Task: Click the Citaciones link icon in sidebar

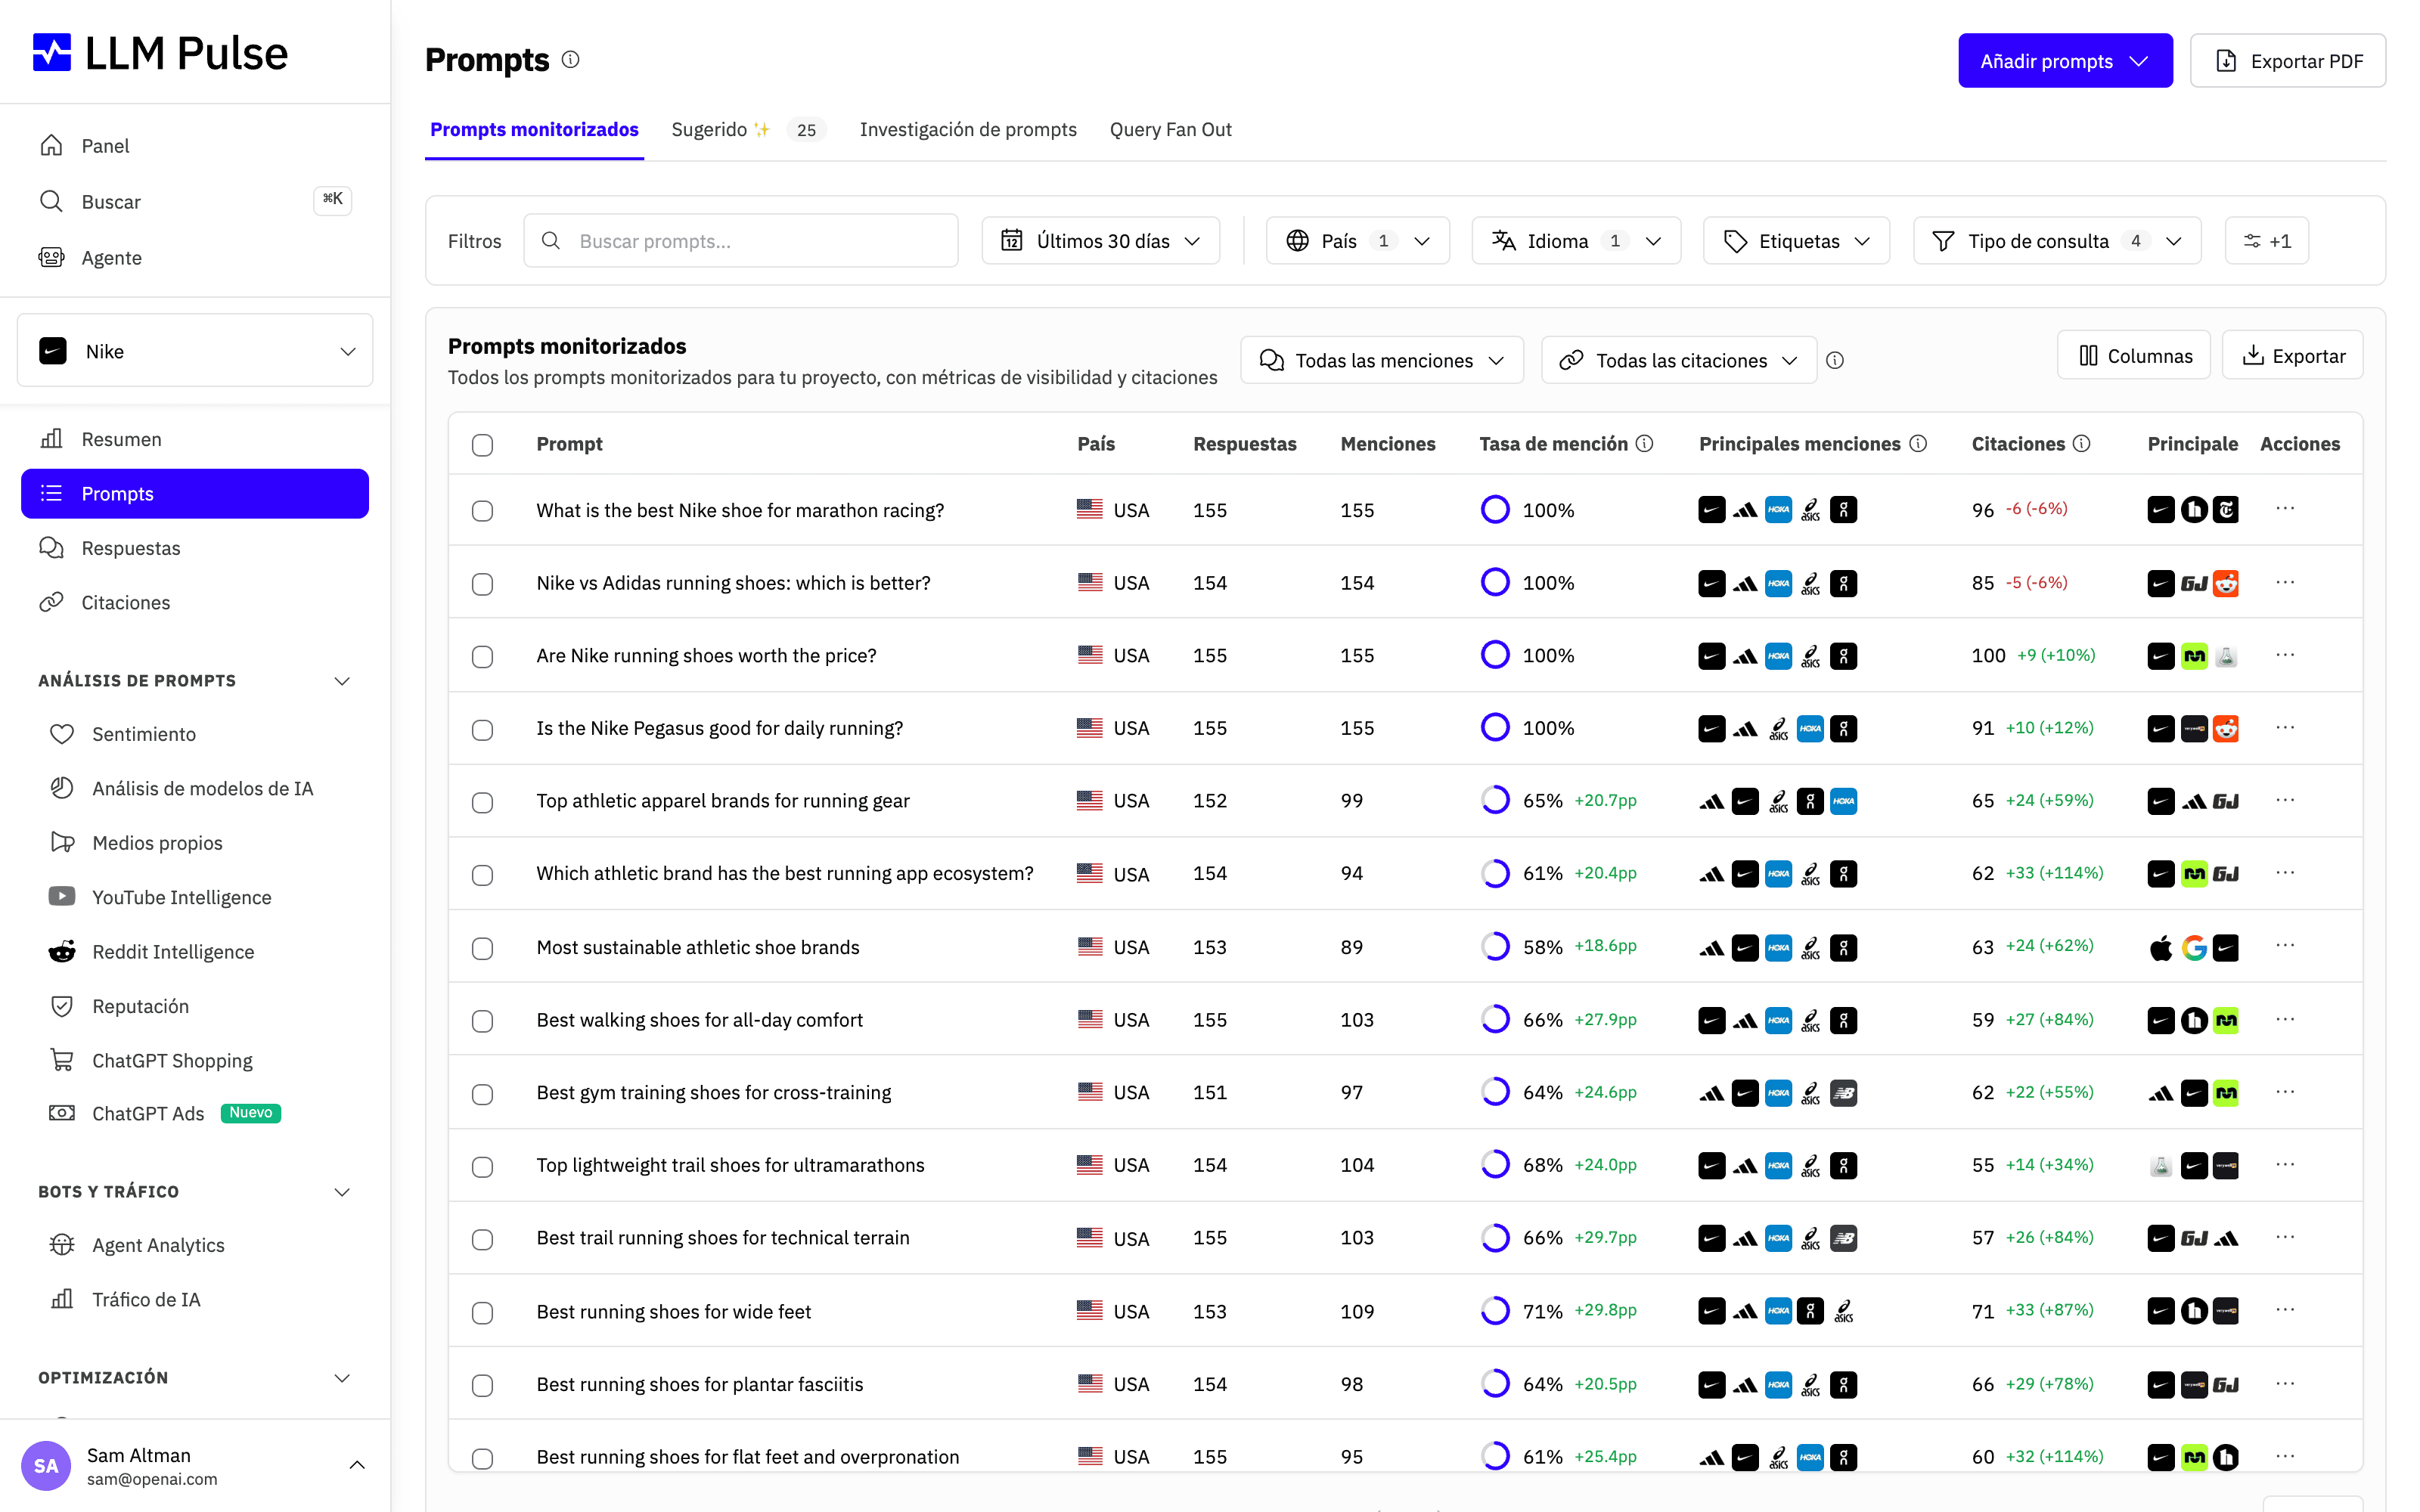Action: [51, 602]
